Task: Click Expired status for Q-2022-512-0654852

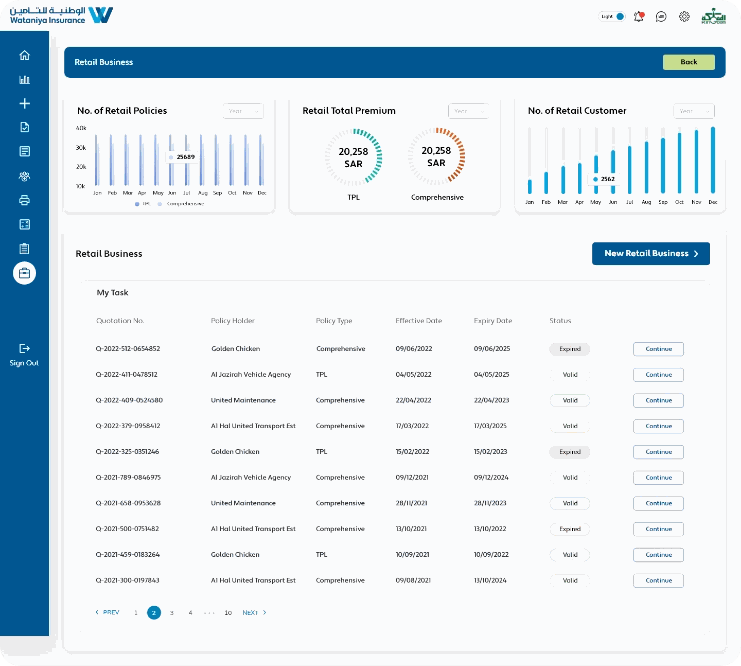Action: click(x=569, y=349)
